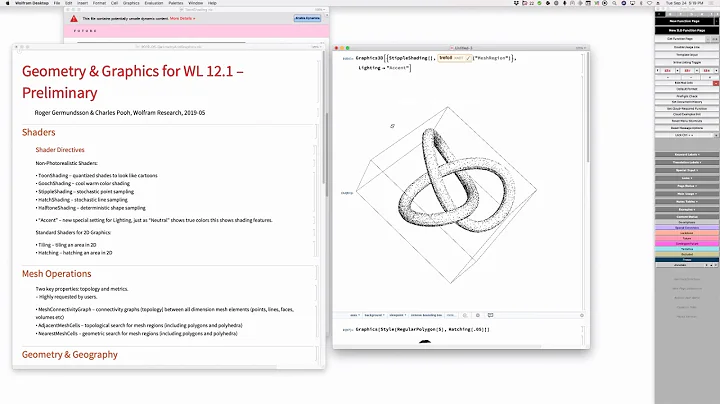Click the small button right of Get Function Page

[708, 39]
